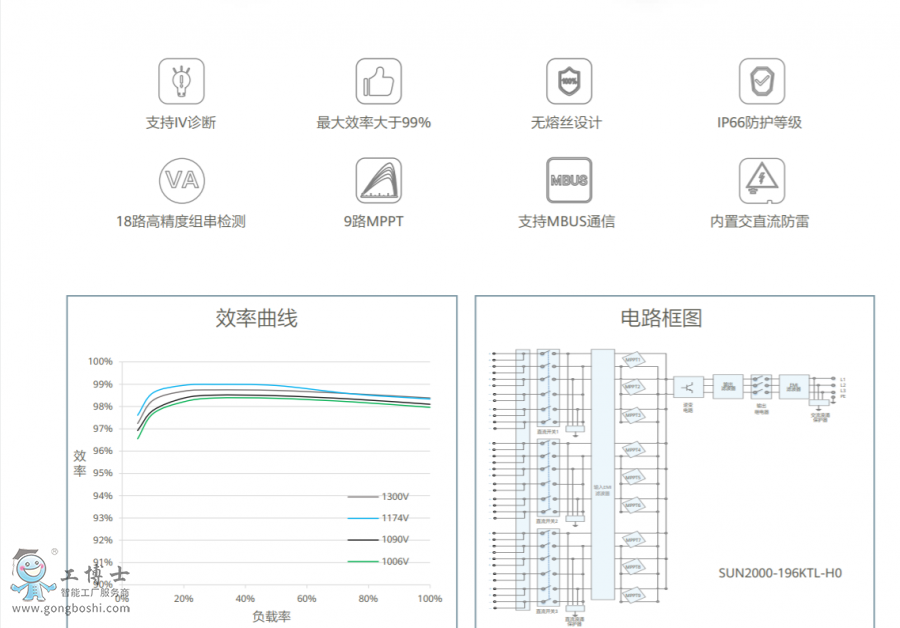The height and width of the screenshot is (628, 900).
Task: Click the 支持IV诊断 text label
Action: tap(181, 123)
